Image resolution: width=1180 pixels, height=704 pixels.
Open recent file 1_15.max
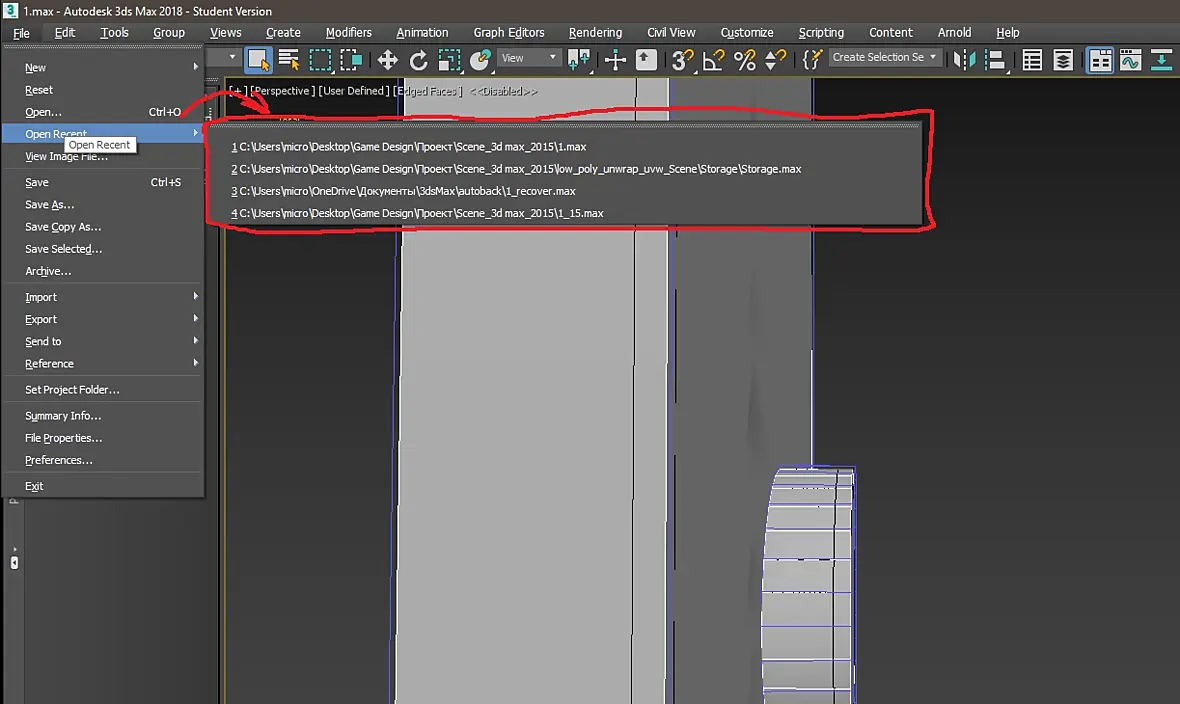[x=564, y=213]
